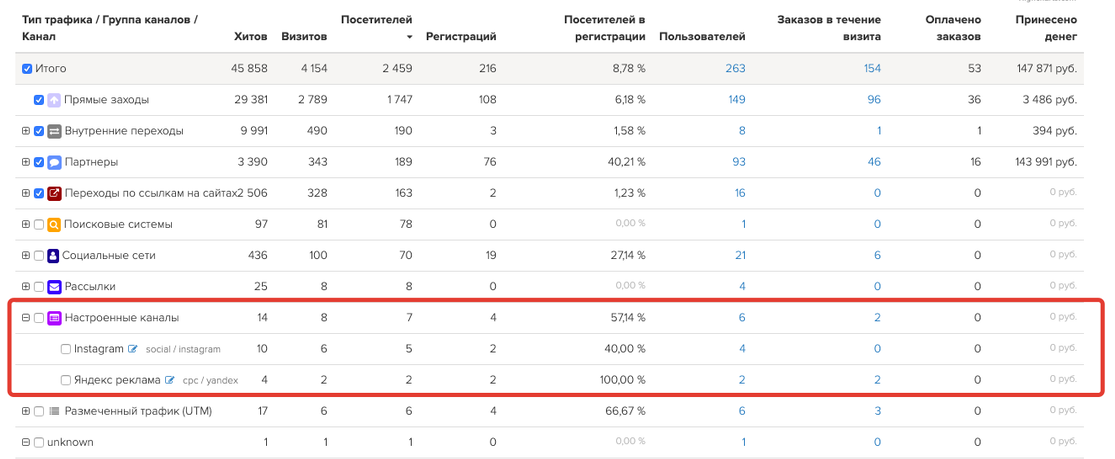
Task: Click the Direct visits arrow icon
Action: [x=54, y=100]
